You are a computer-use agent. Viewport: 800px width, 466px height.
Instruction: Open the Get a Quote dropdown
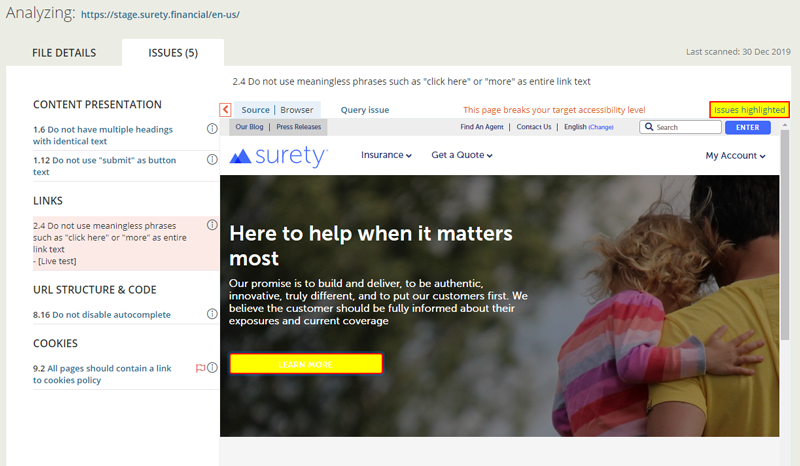(461, 155)
